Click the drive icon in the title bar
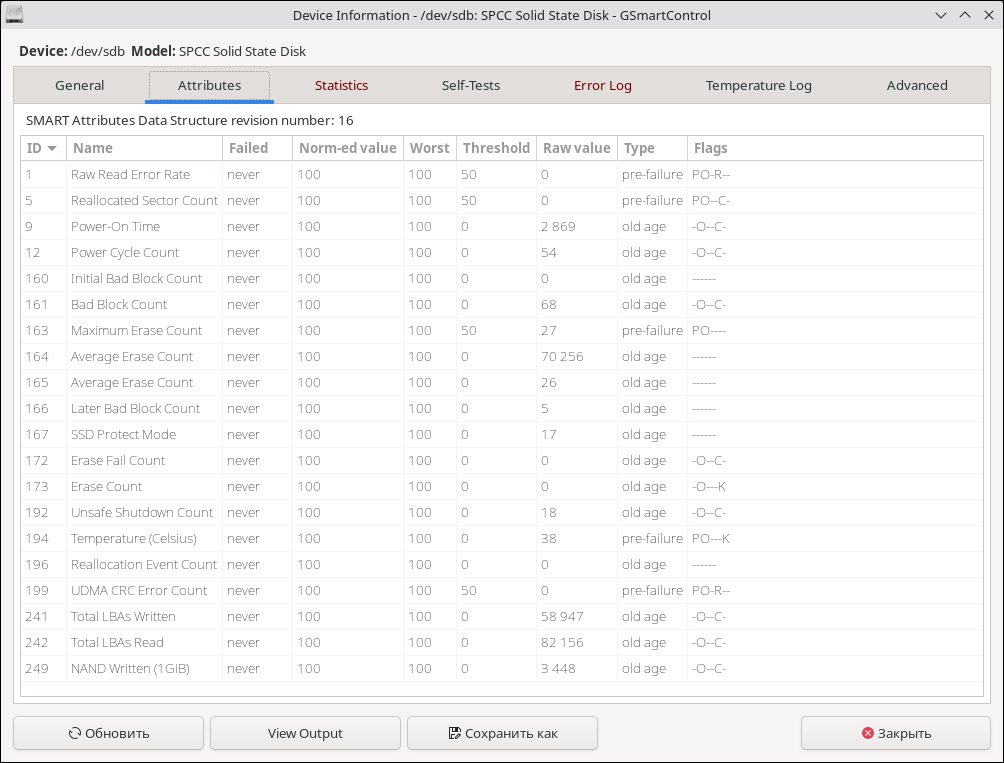Viewport: 1004px width, 763px height. (16, 15)
